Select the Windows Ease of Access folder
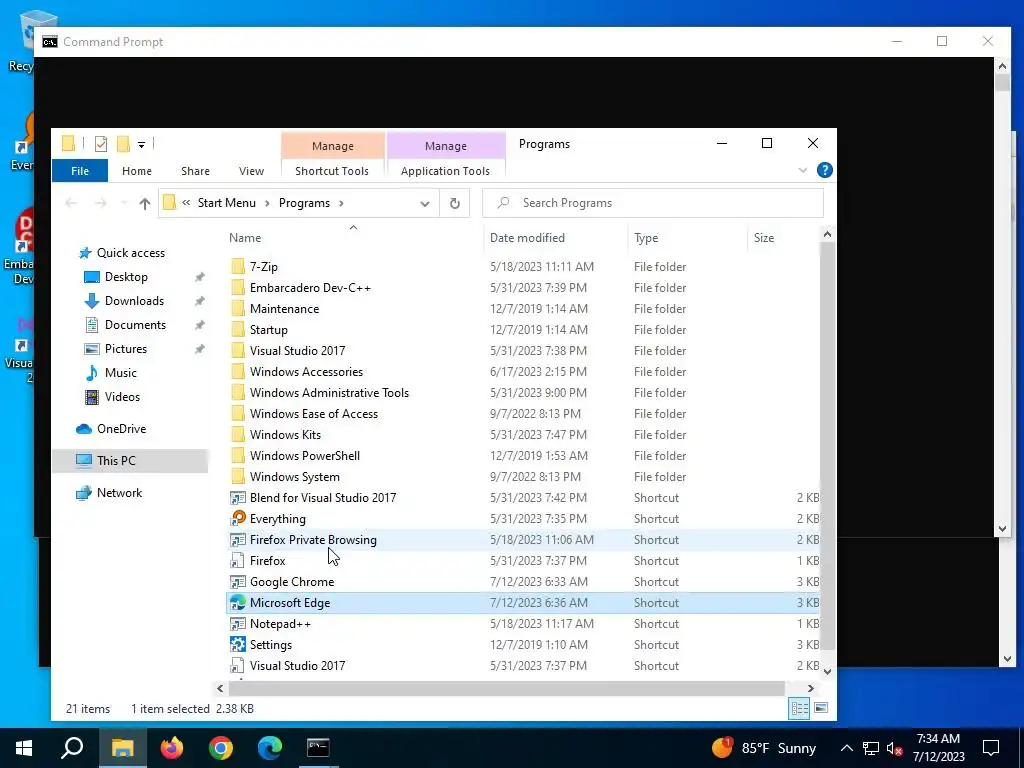 click(313, 413)
